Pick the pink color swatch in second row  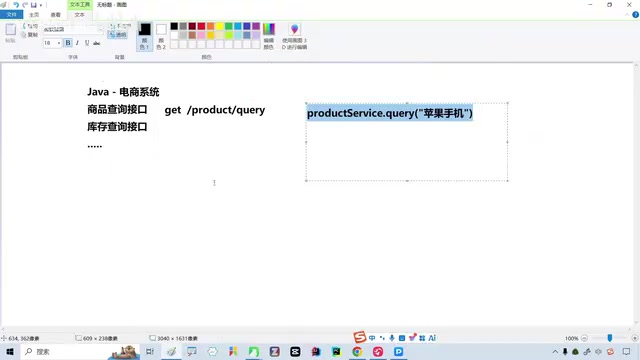pyautogui.click(x=201, y=35)
